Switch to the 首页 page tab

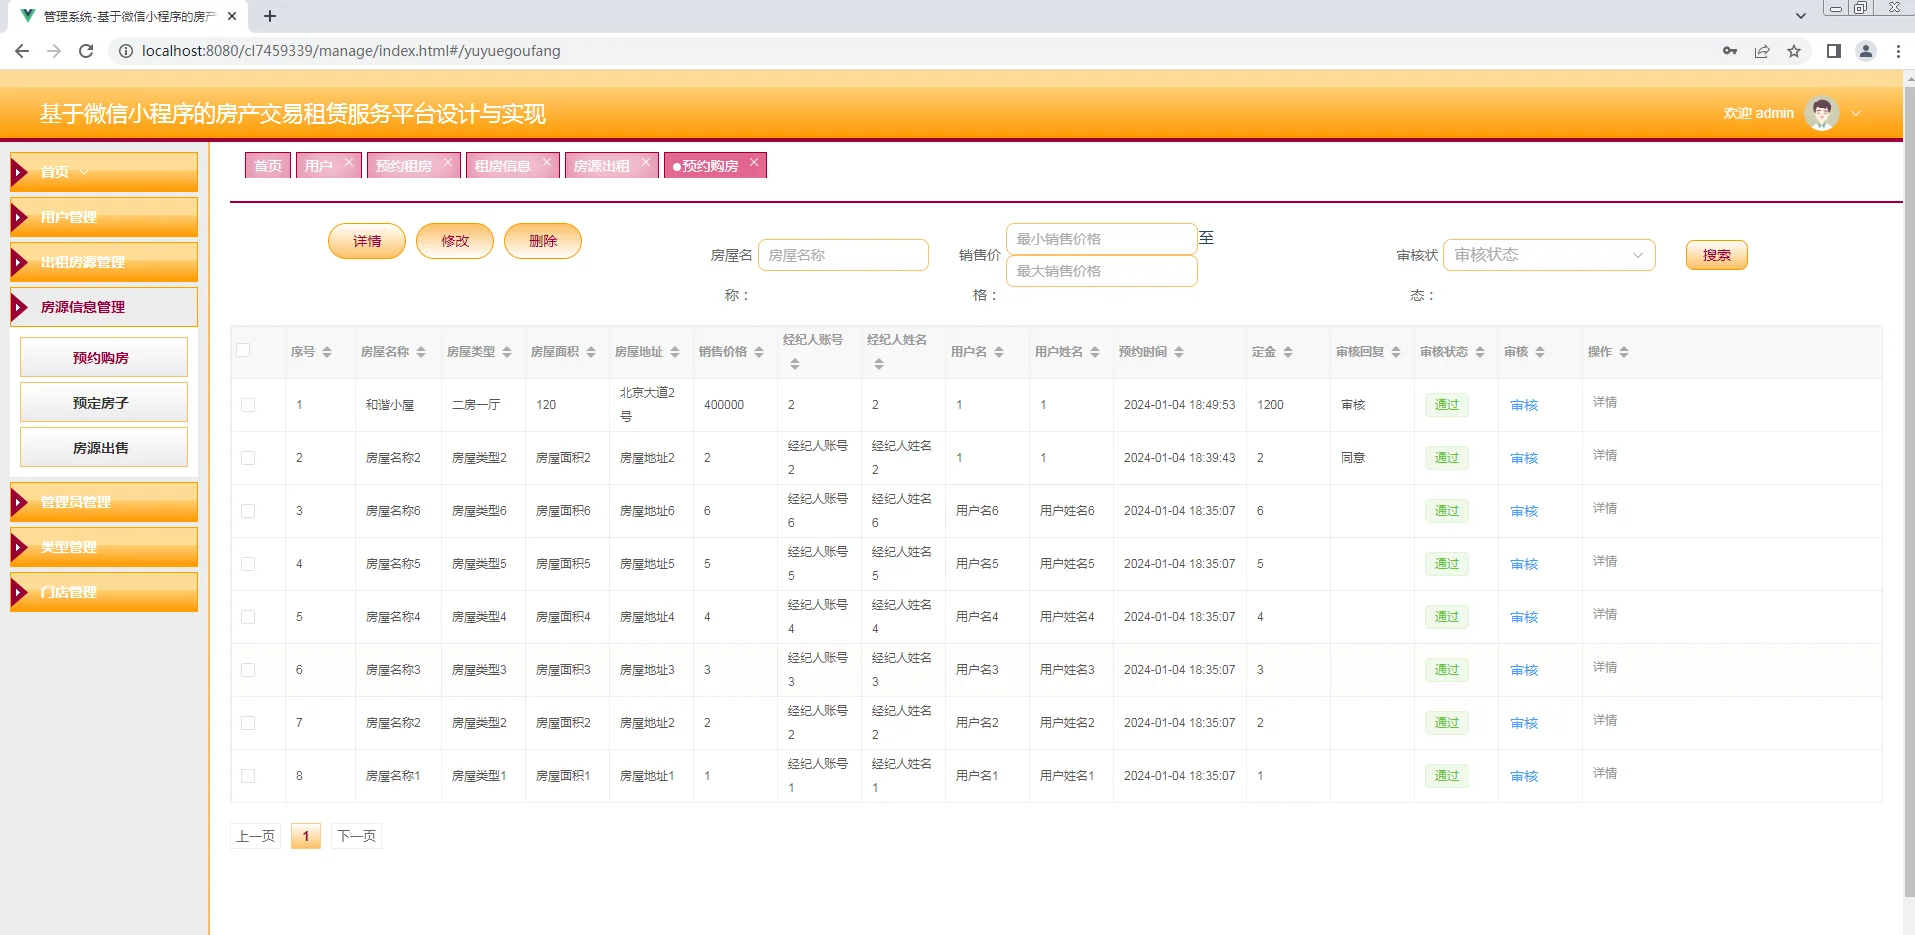(x=268, y=166)
